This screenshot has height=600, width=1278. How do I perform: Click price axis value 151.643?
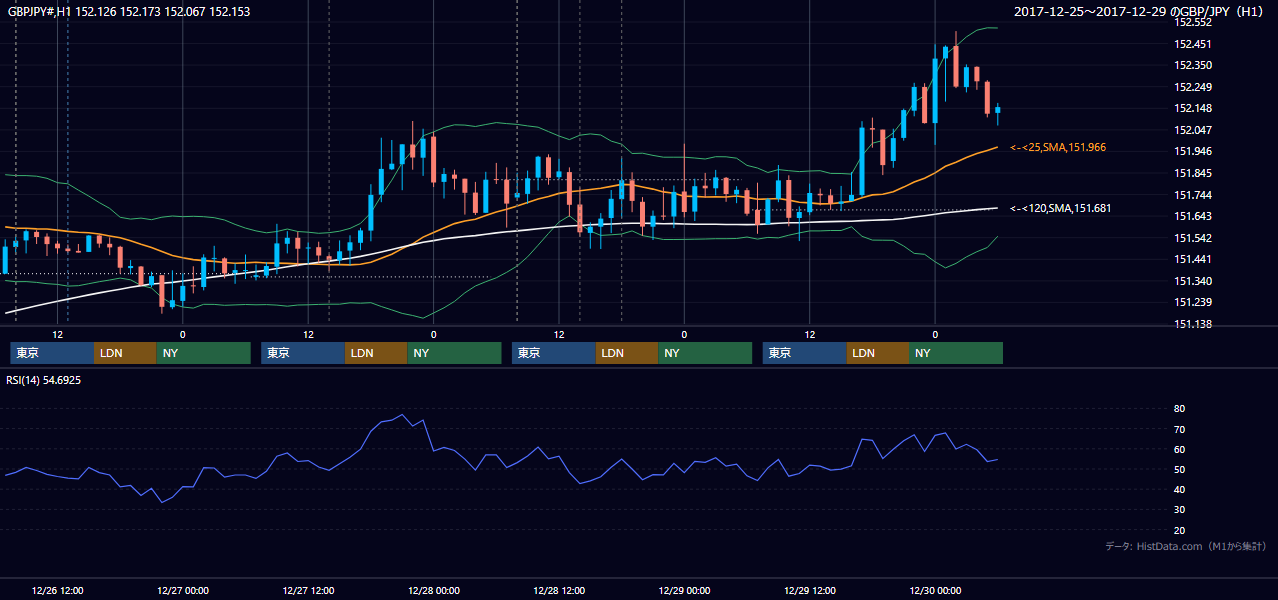pyautogui.click(x=1193, y=216)
